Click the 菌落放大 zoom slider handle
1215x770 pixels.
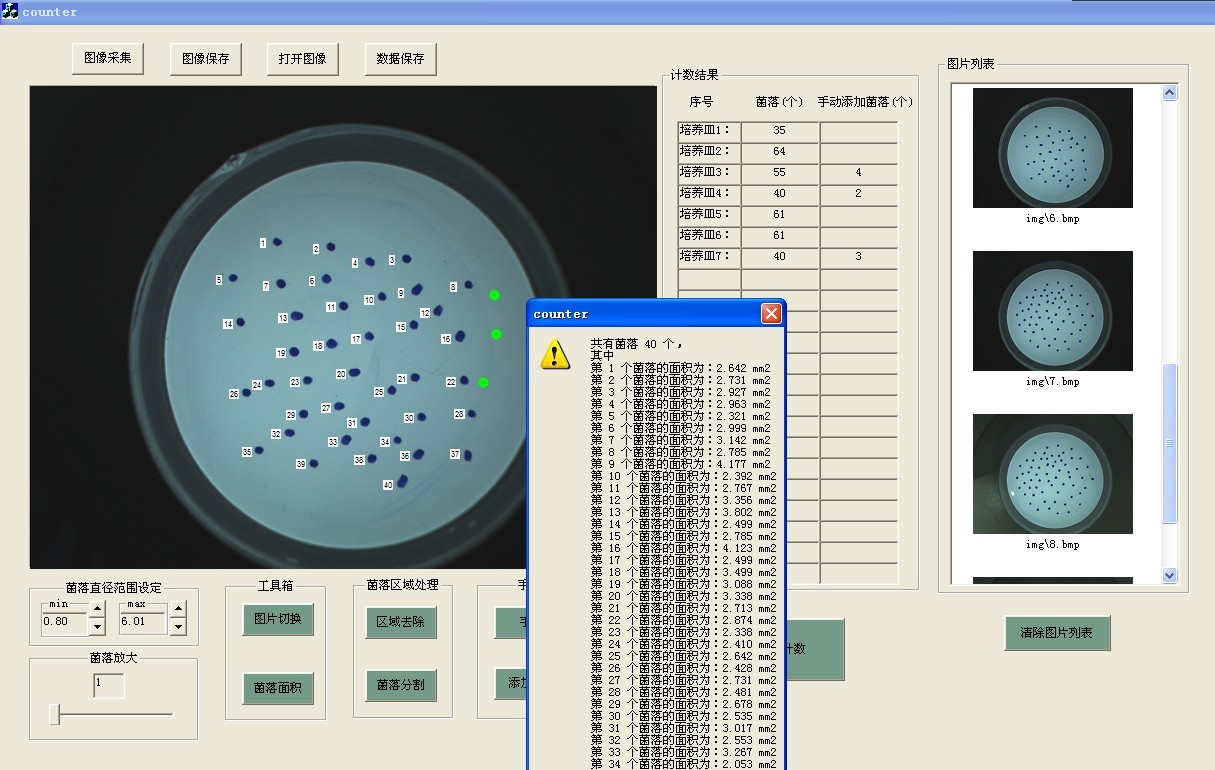[x=56, y=714]
